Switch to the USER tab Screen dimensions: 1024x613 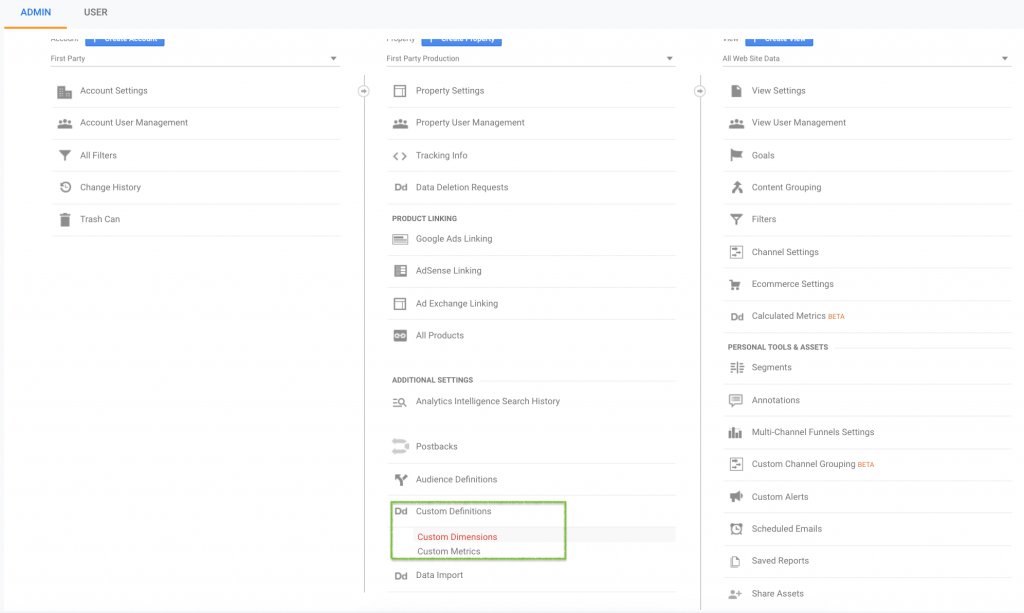[x=95, y=12]
